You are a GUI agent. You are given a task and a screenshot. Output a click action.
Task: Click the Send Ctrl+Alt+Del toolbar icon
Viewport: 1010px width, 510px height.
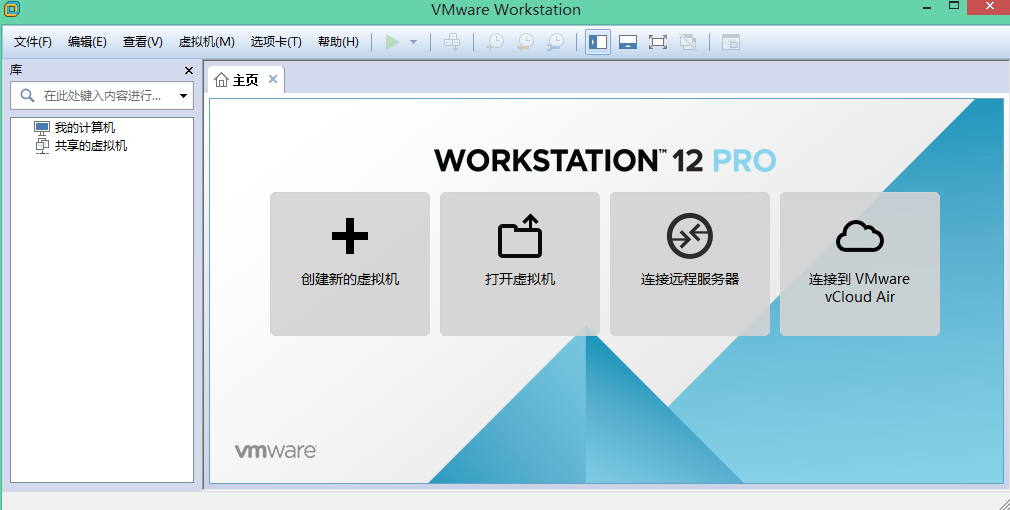coord(452,42)
